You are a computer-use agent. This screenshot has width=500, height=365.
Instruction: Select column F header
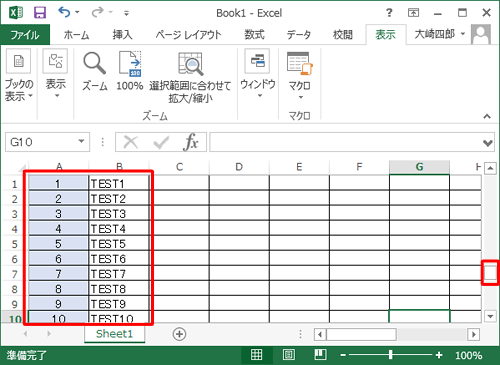click(x=359, y=167)
